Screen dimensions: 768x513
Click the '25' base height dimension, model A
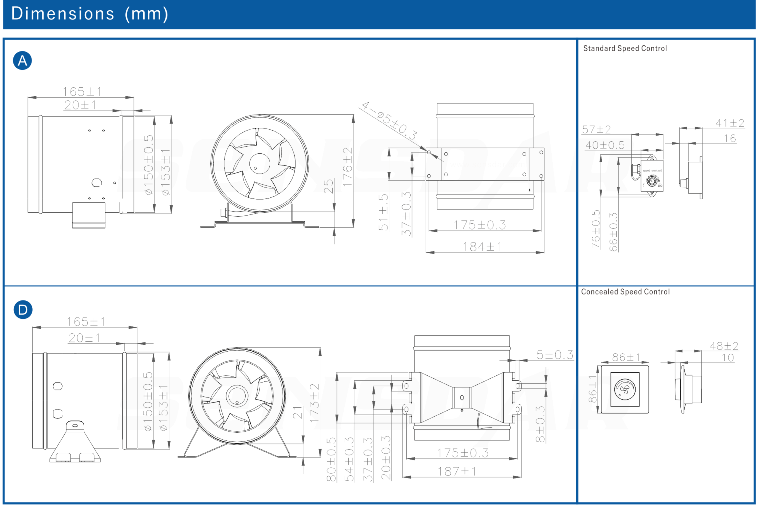pyautogui.click(x=328, y=186)
